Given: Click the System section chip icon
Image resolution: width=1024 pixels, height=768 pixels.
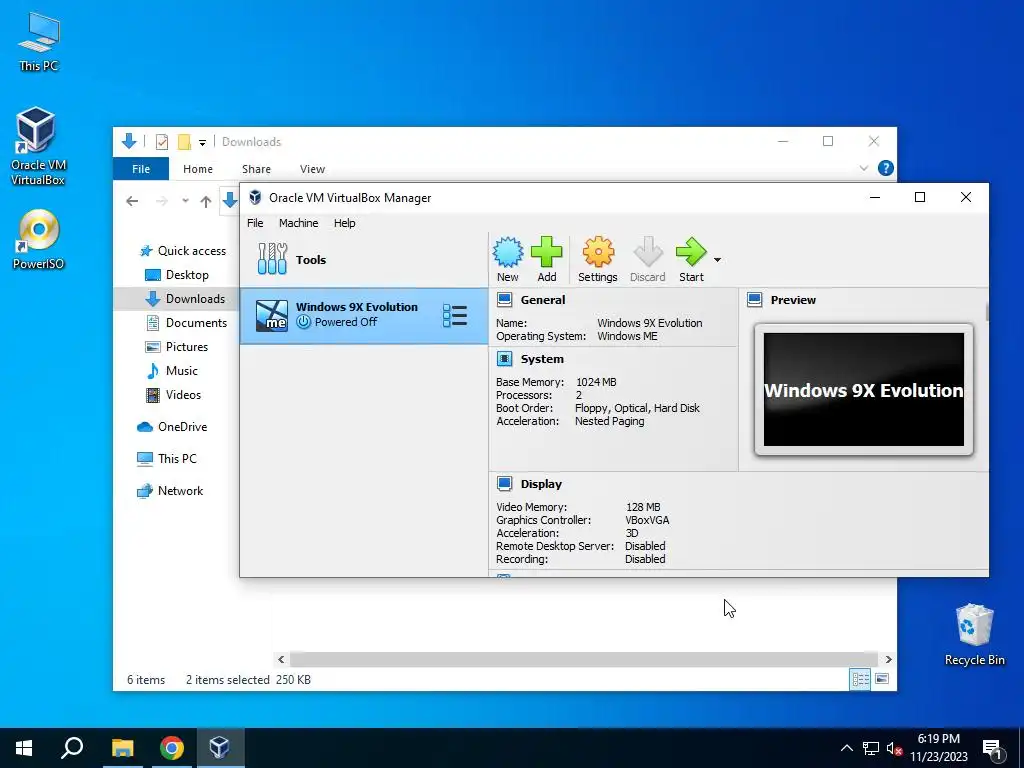Looking at the screenshot, I should [504, 359].
